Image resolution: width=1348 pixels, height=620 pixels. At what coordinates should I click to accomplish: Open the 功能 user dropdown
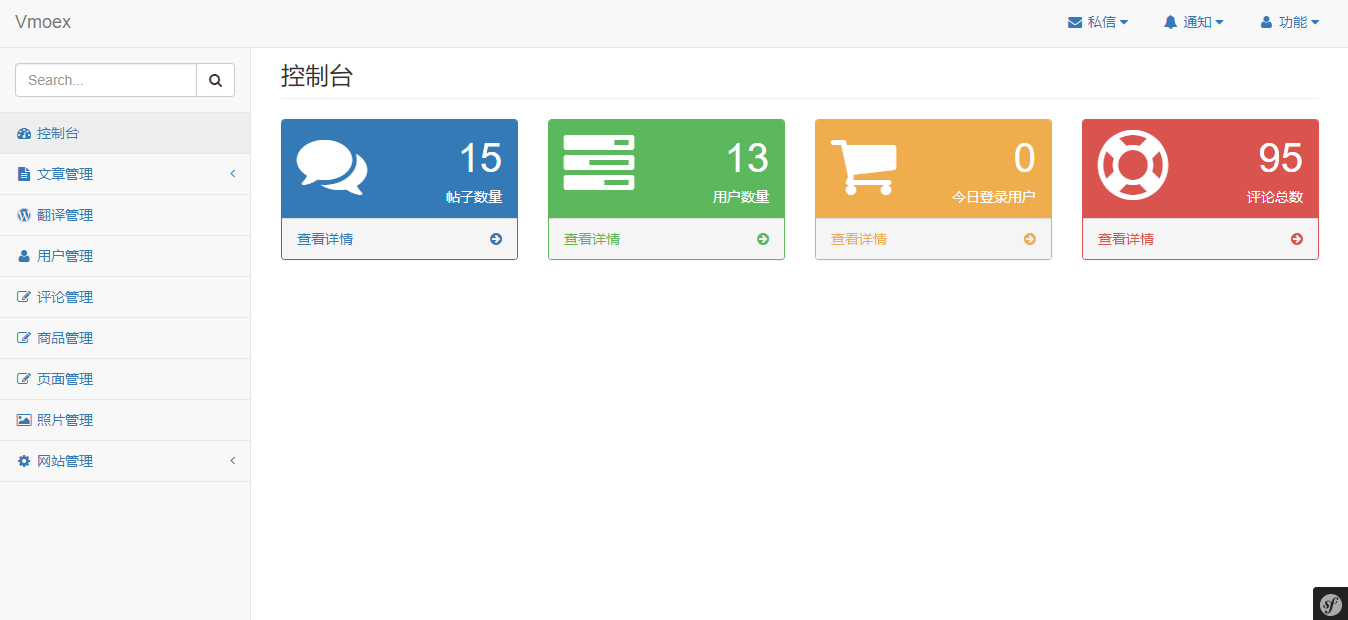(1289, 22)
